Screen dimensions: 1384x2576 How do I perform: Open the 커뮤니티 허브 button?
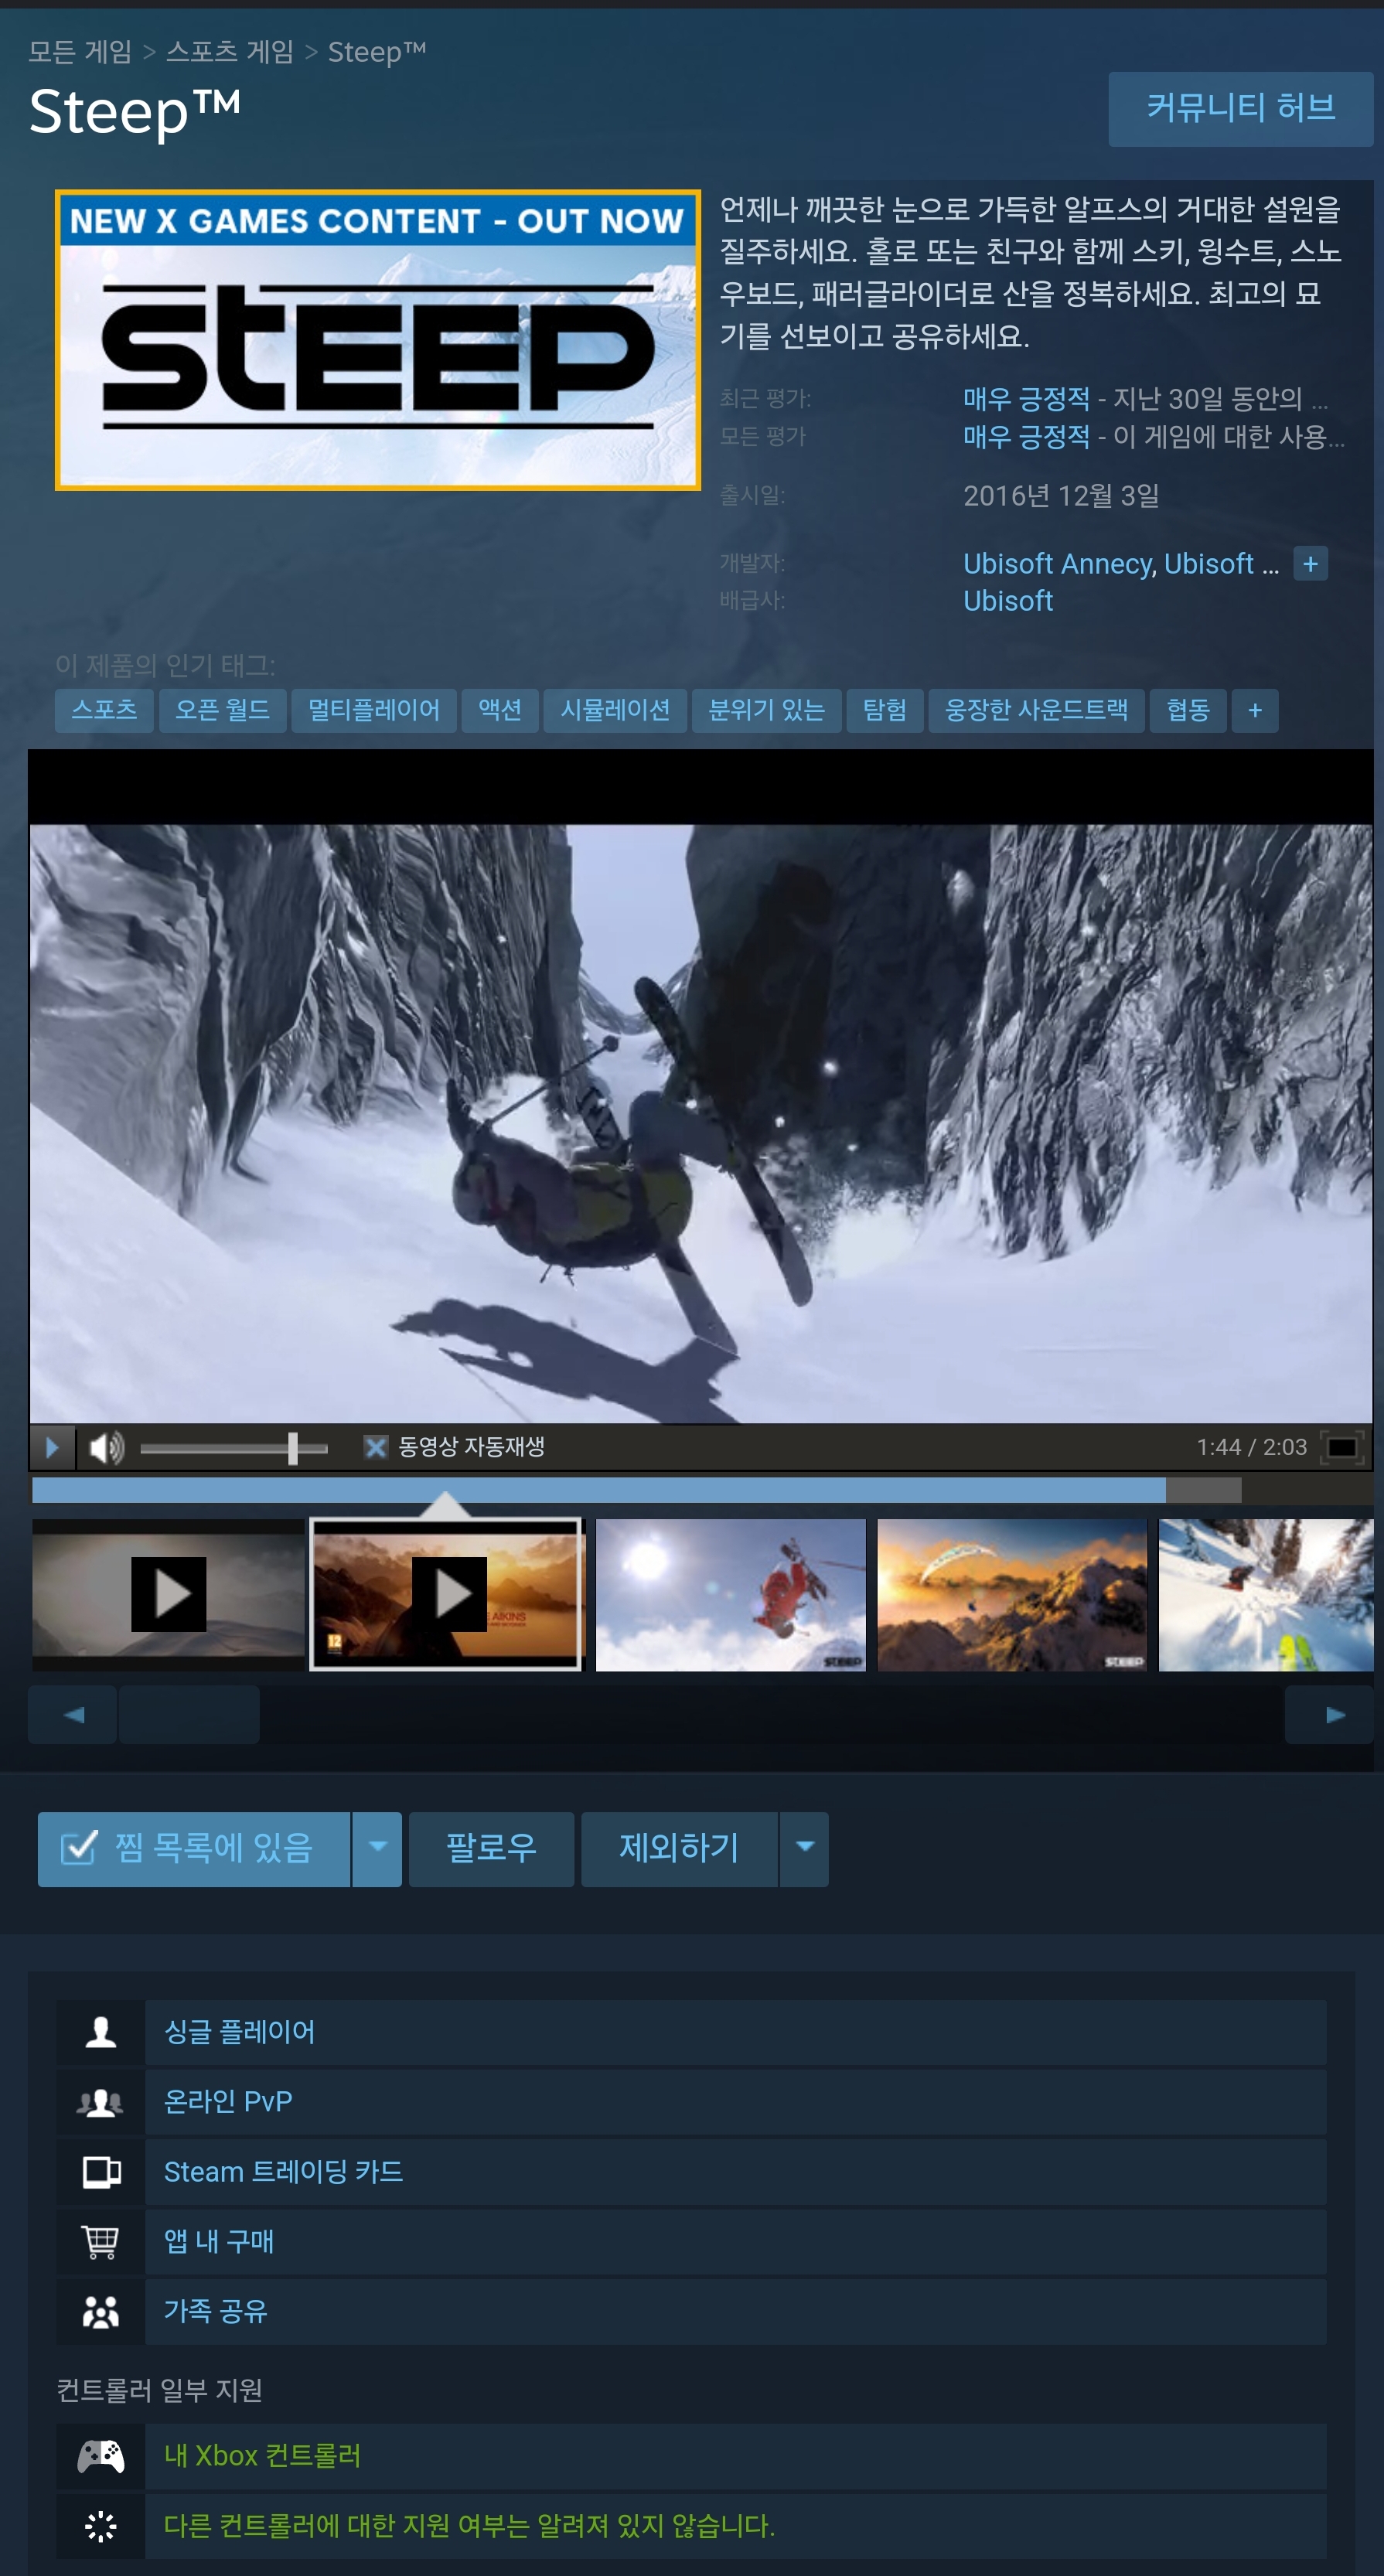pos(1241,109)
